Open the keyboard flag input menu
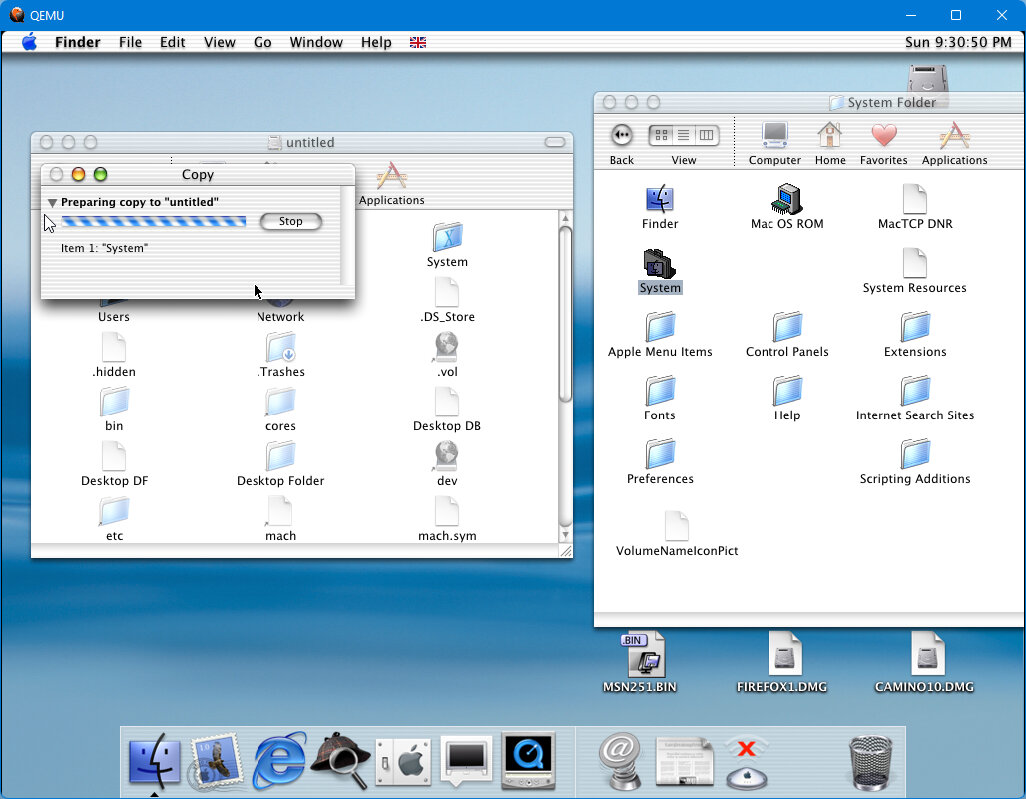1026x799 pixels. pos(418,42)
